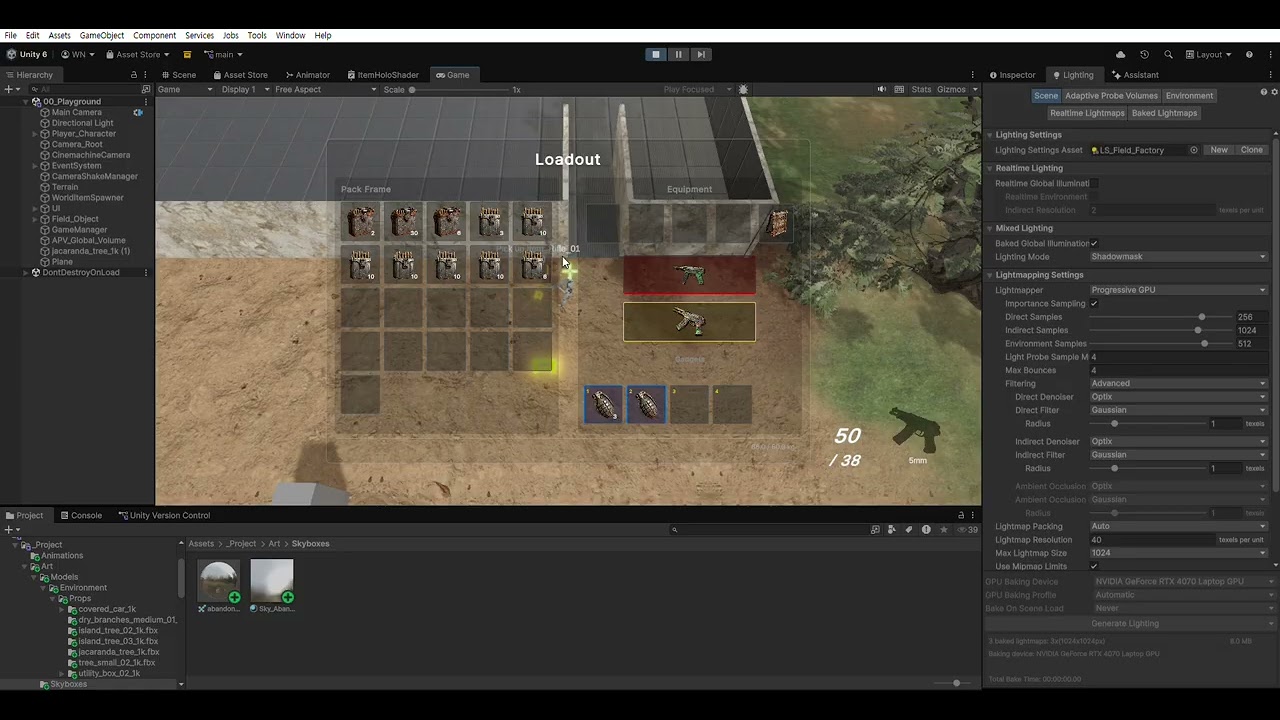Open Lighting window help icon
The image size is (1280, 720).
coord(1263,92)
